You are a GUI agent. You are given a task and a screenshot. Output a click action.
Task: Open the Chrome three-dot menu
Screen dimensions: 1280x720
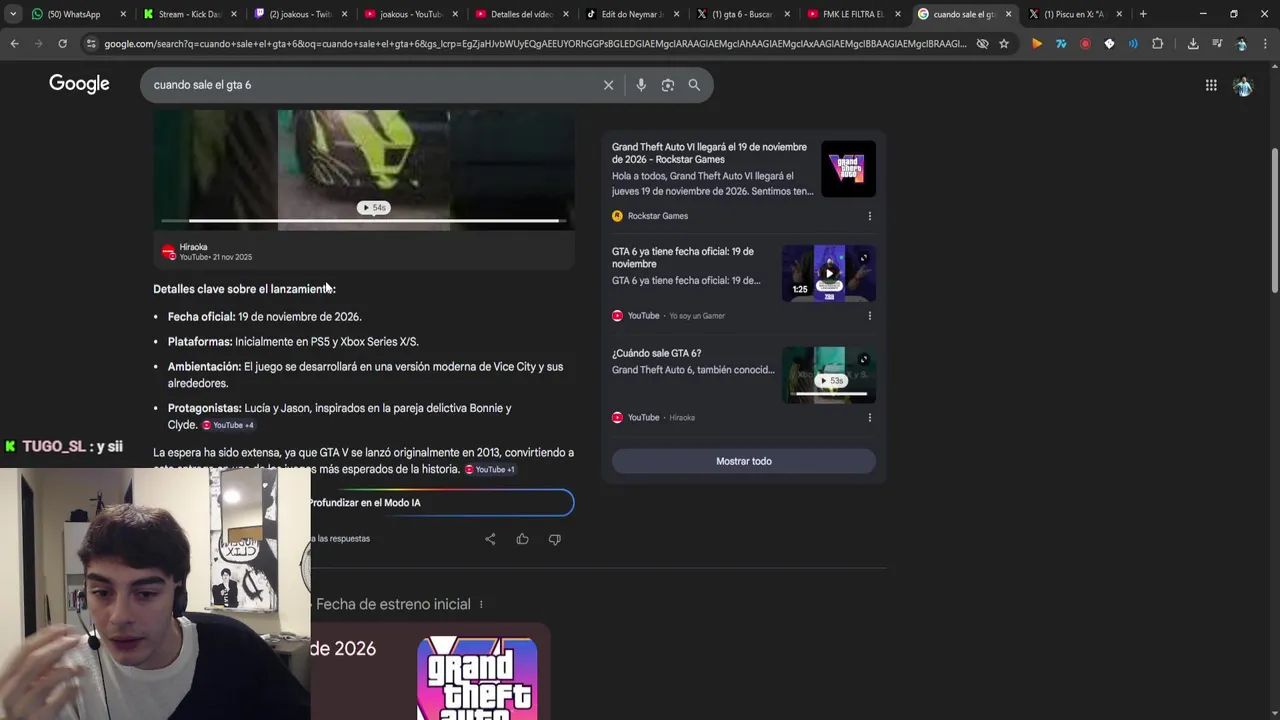(1266, 44)
